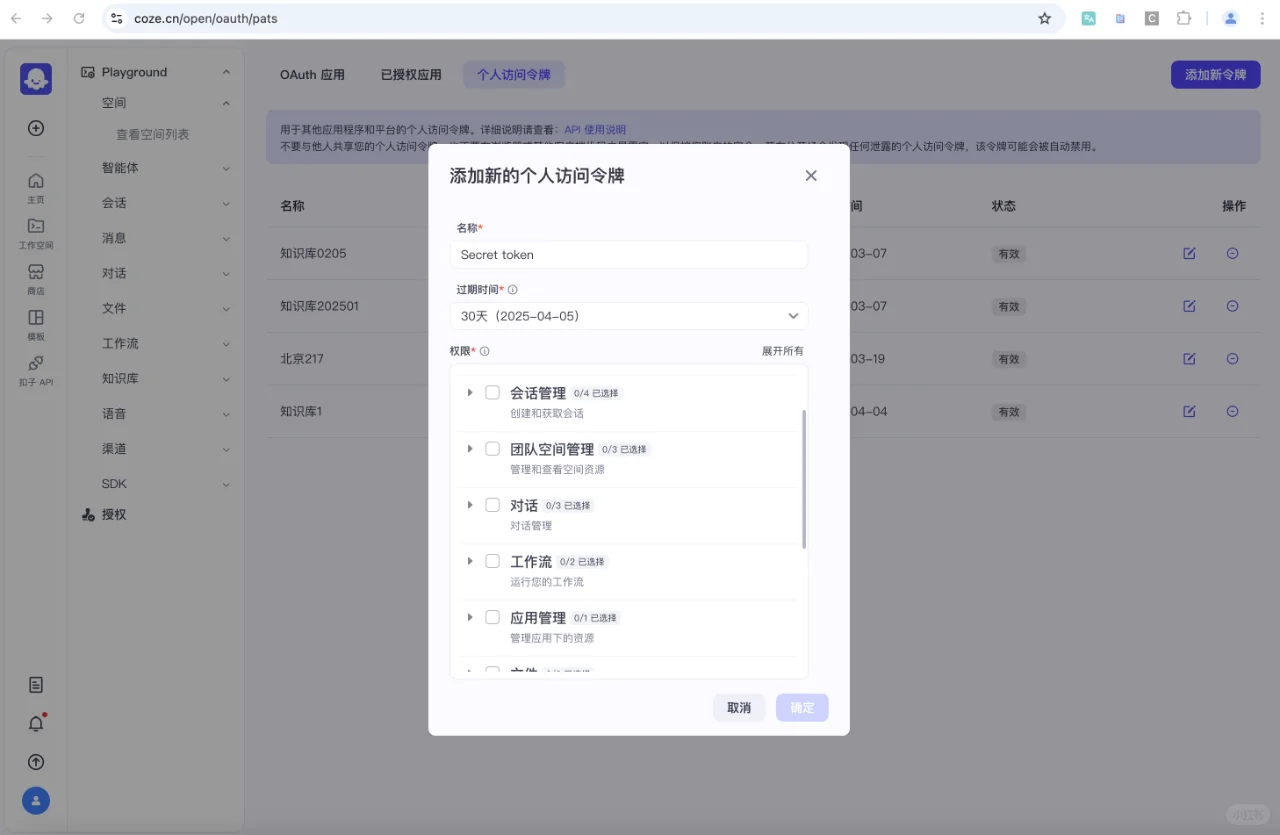Click the plus create icon in left rail
The height and width of the screenshot is (835, 1280).
tap(36, 128)
